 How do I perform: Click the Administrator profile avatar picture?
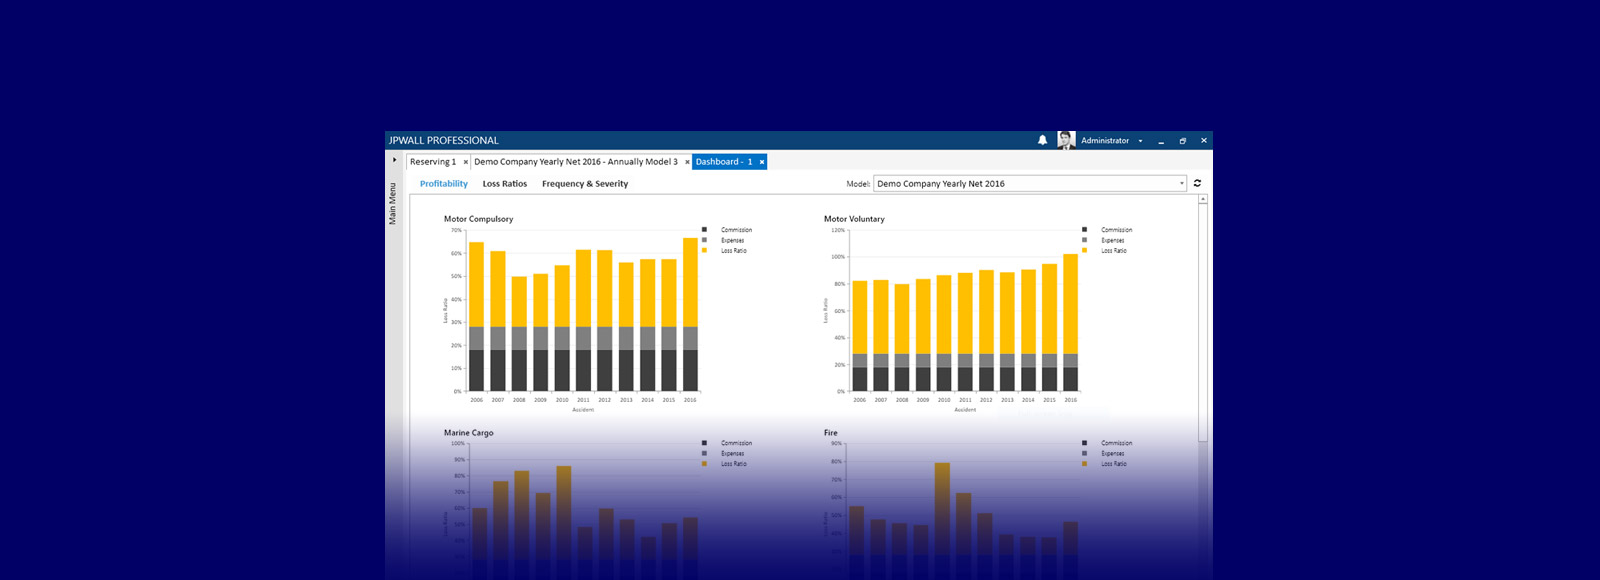point(1066,141)
